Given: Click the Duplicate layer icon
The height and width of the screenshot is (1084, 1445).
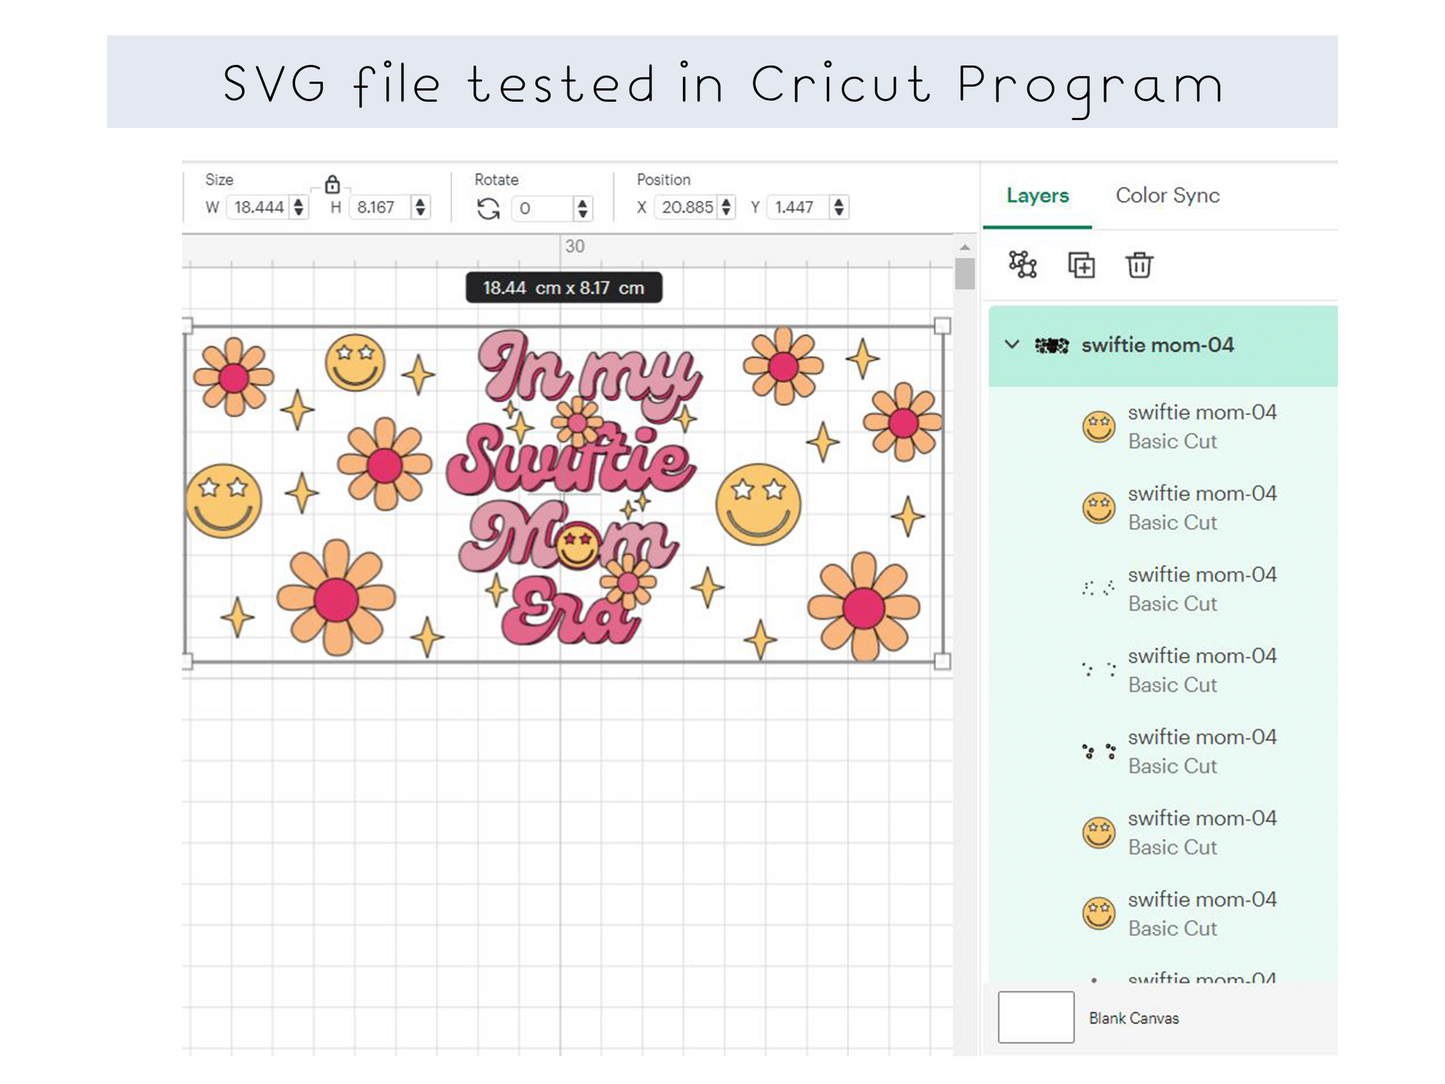Looking at the screenshot, I should [x=1081, y=265].
